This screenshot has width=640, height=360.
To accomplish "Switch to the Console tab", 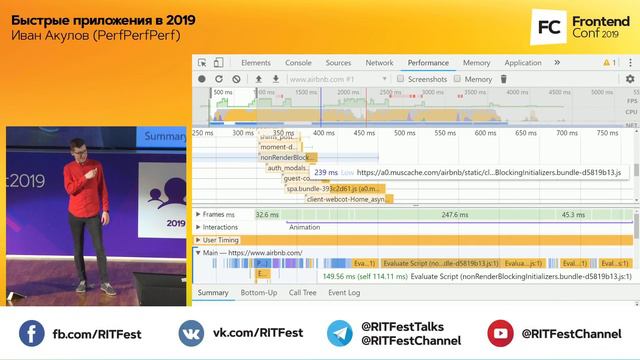I will click(298, 62).
